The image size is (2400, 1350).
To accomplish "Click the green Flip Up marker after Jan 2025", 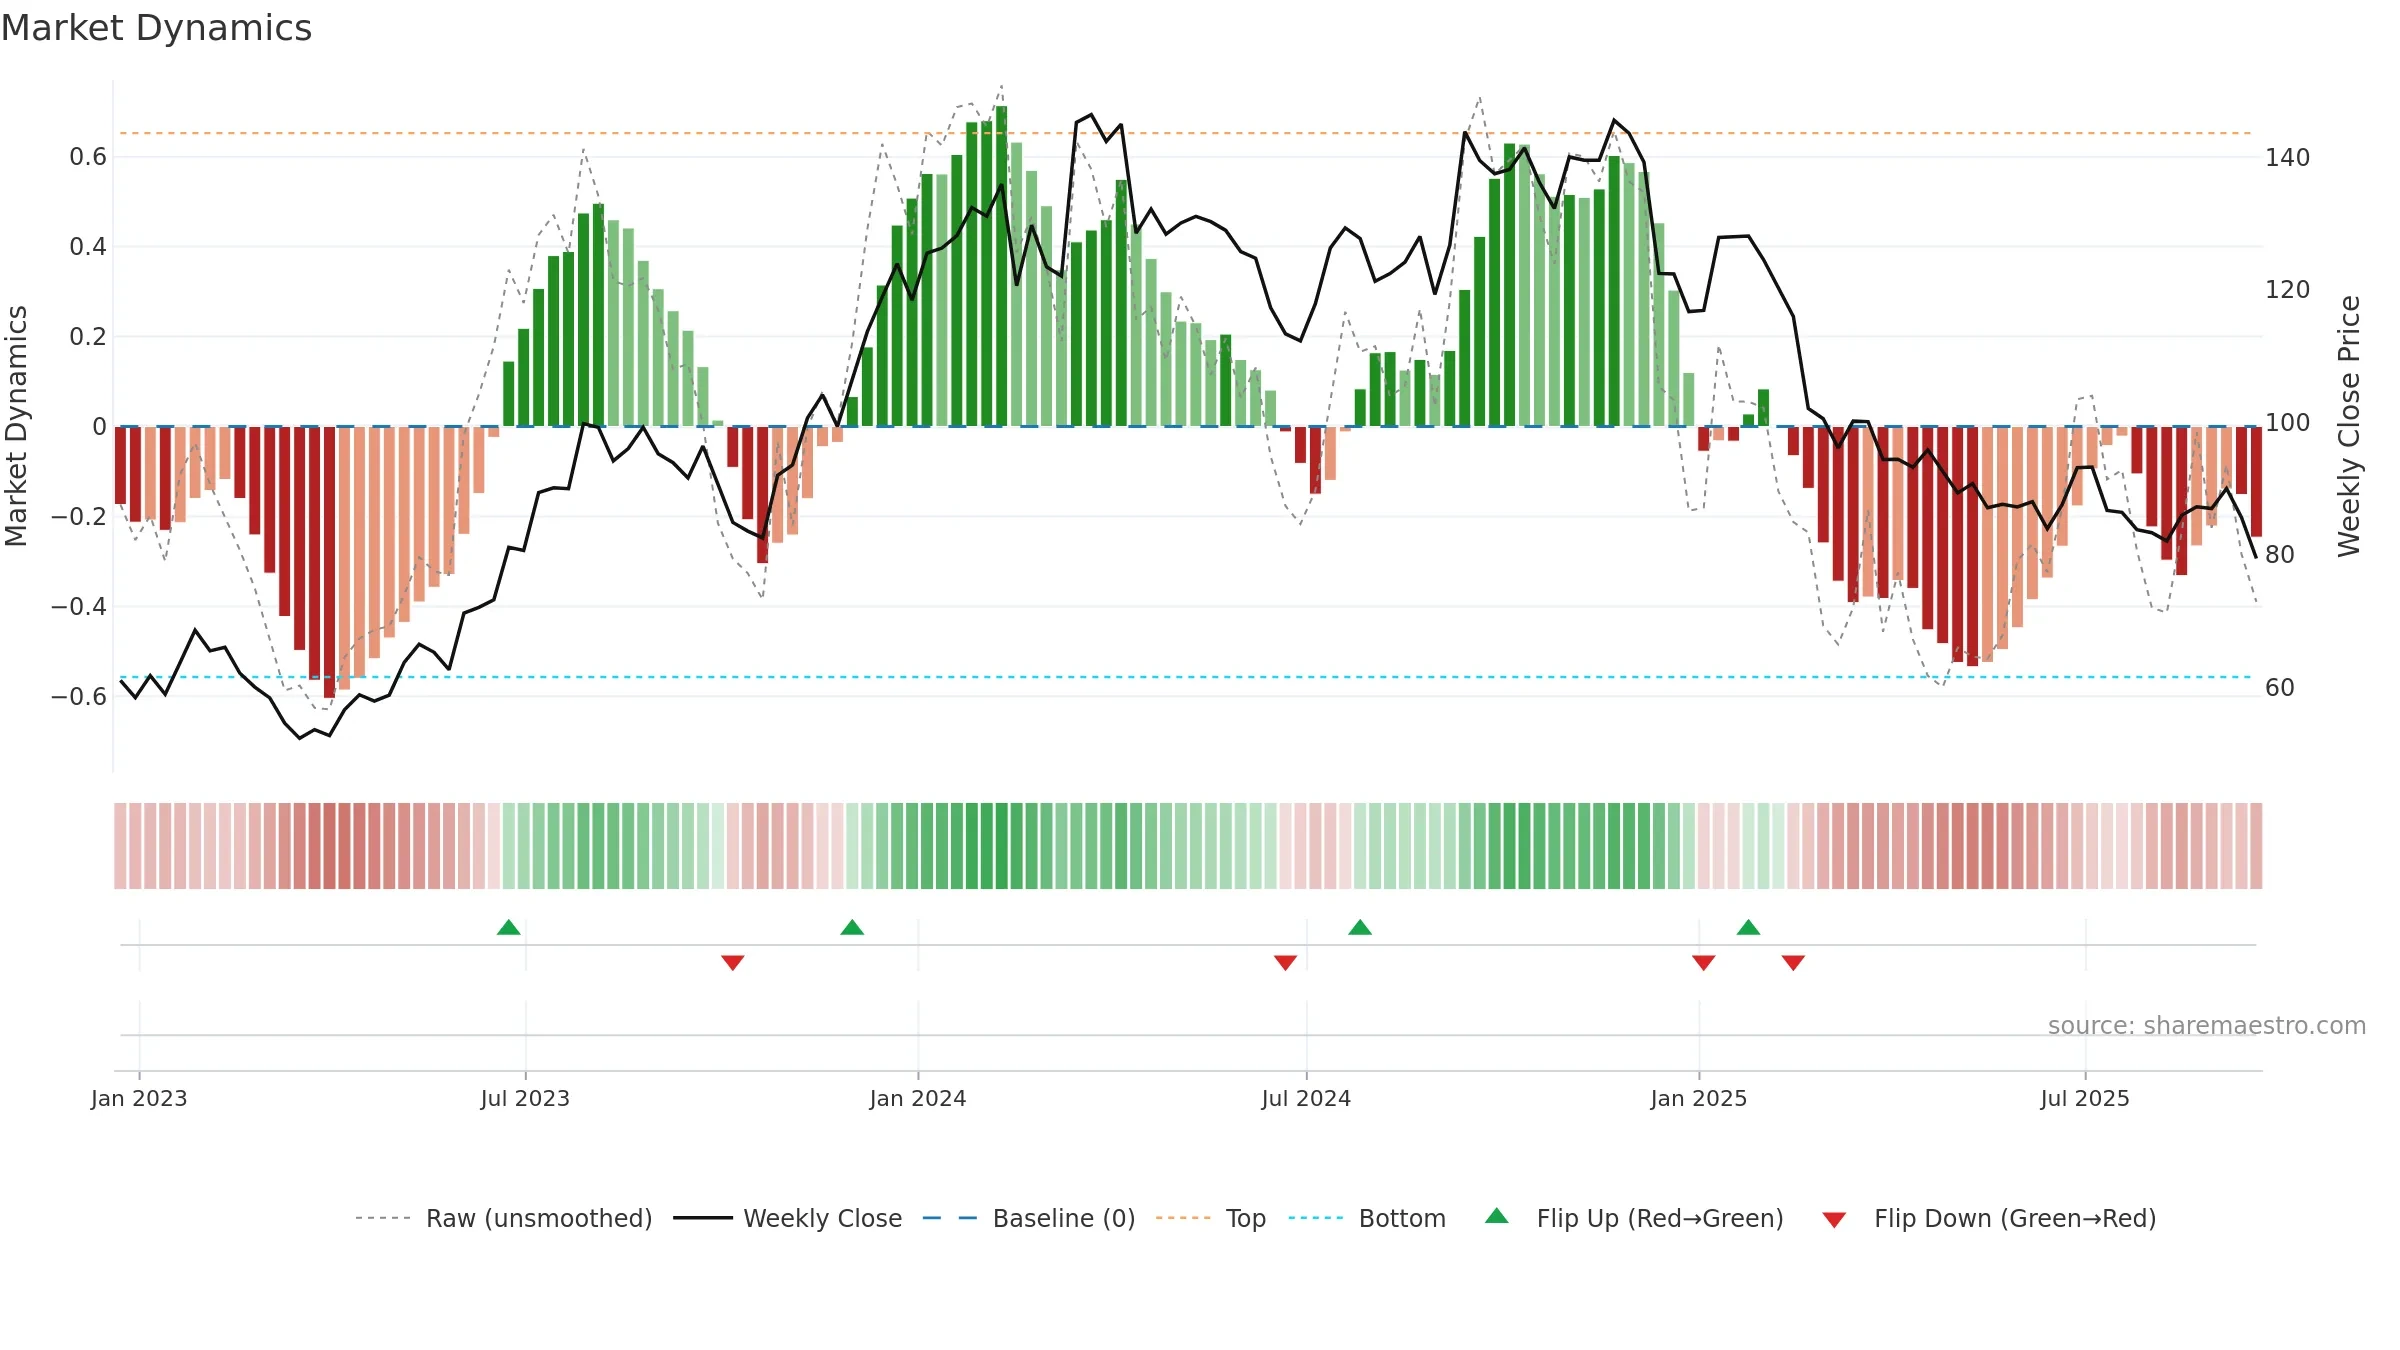I will click(1748, 927).
